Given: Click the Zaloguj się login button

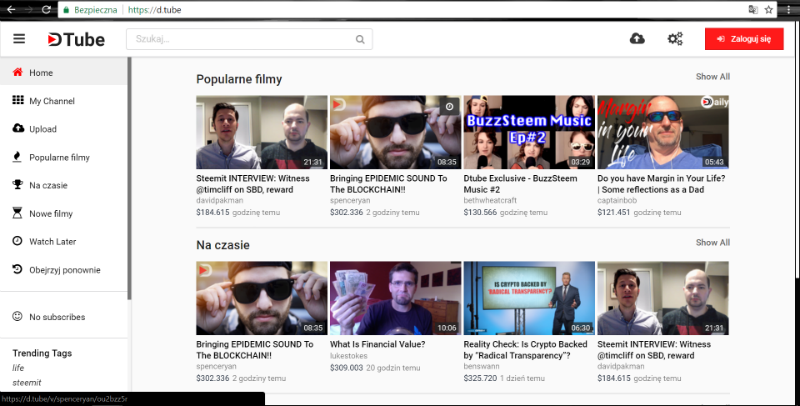Looking at the screenshot, I should click(744, 39).
